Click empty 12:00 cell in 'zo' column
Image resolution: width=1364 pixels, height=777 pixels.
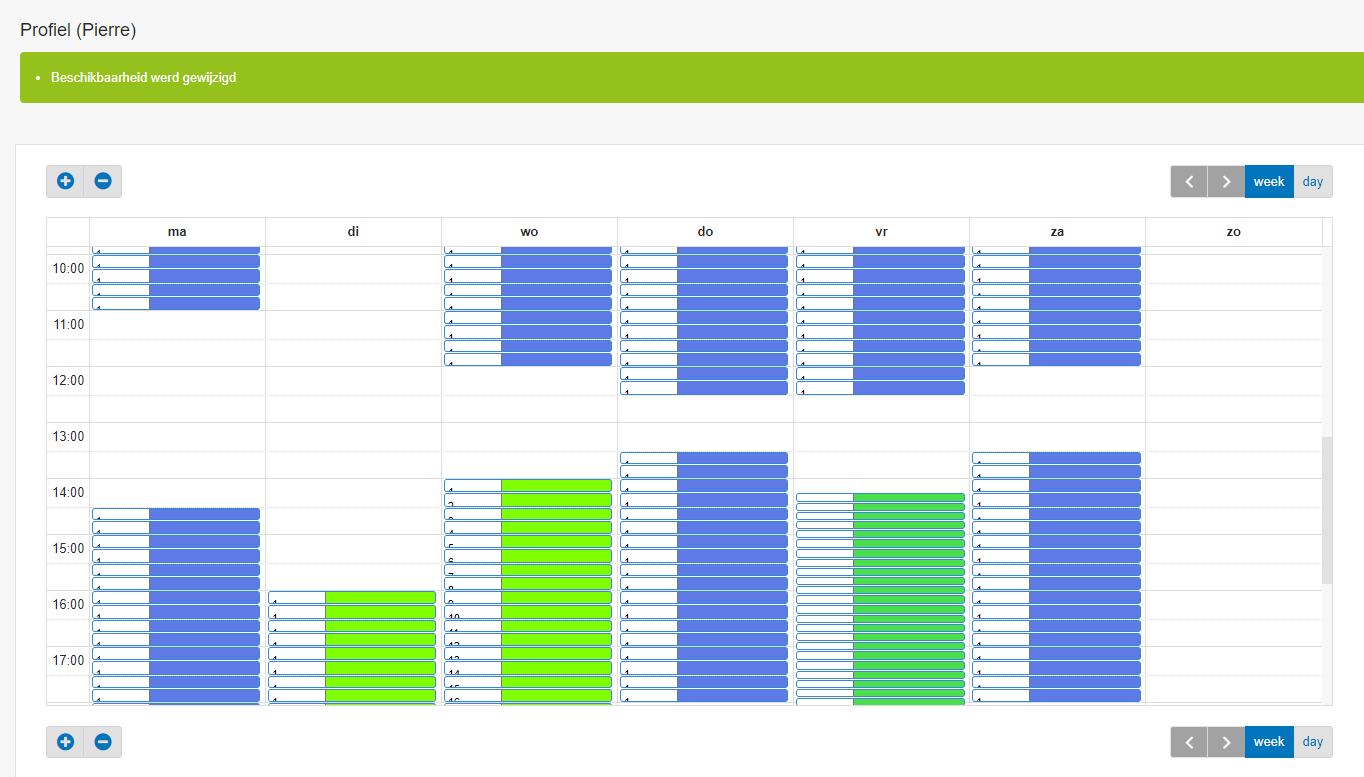click(x=1233, y=381)
